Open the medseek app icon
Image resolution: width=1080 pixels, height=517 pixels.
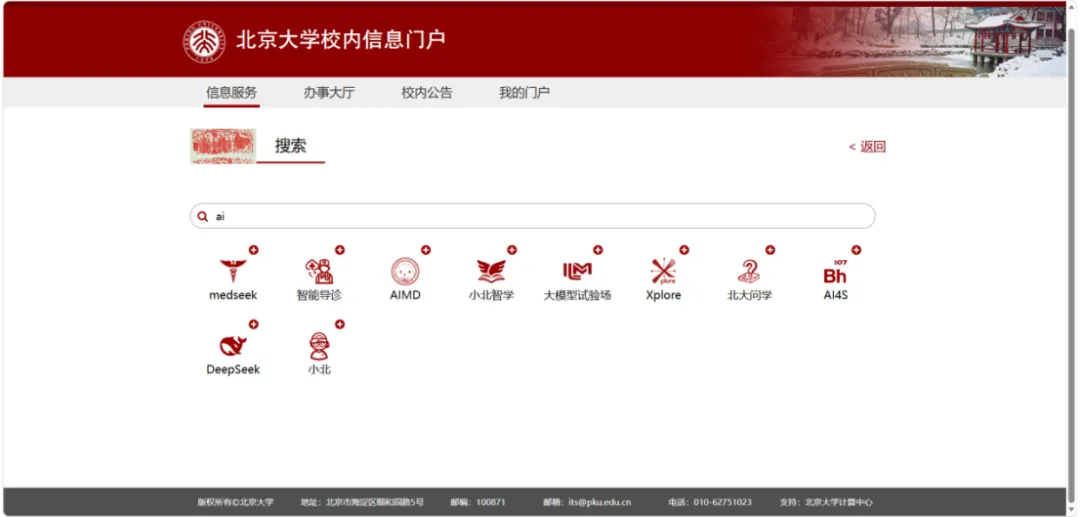click(x=233, y=271)
